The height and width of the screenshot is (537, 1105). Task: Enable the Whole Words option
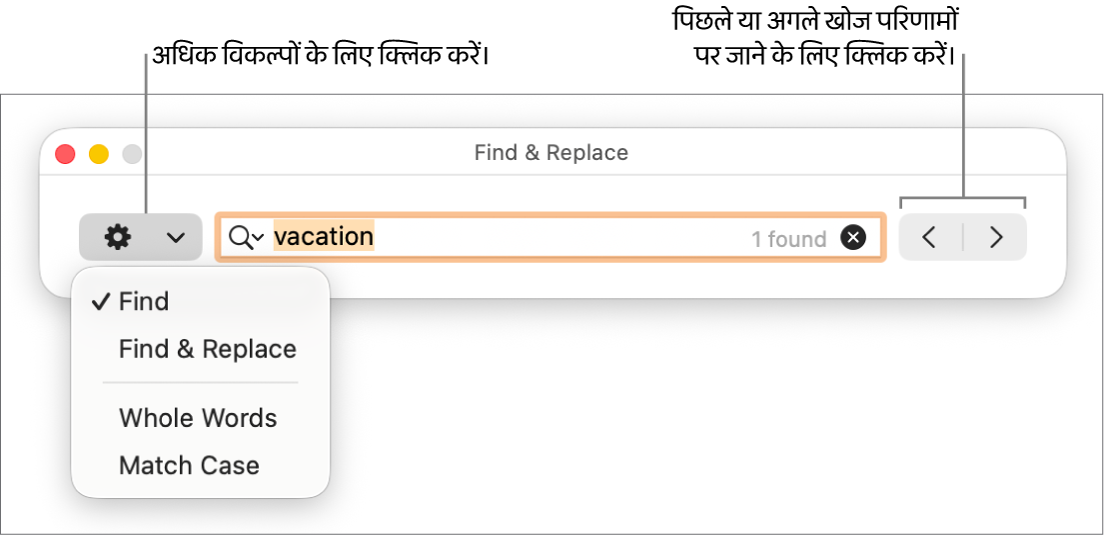click(198, 418)
